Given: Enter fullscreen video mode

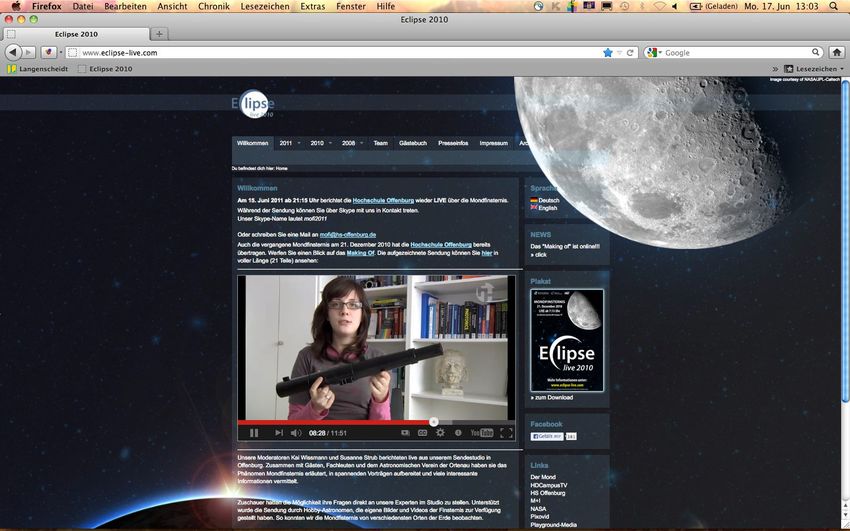Looking at the screenshot, I should [506, 432].
